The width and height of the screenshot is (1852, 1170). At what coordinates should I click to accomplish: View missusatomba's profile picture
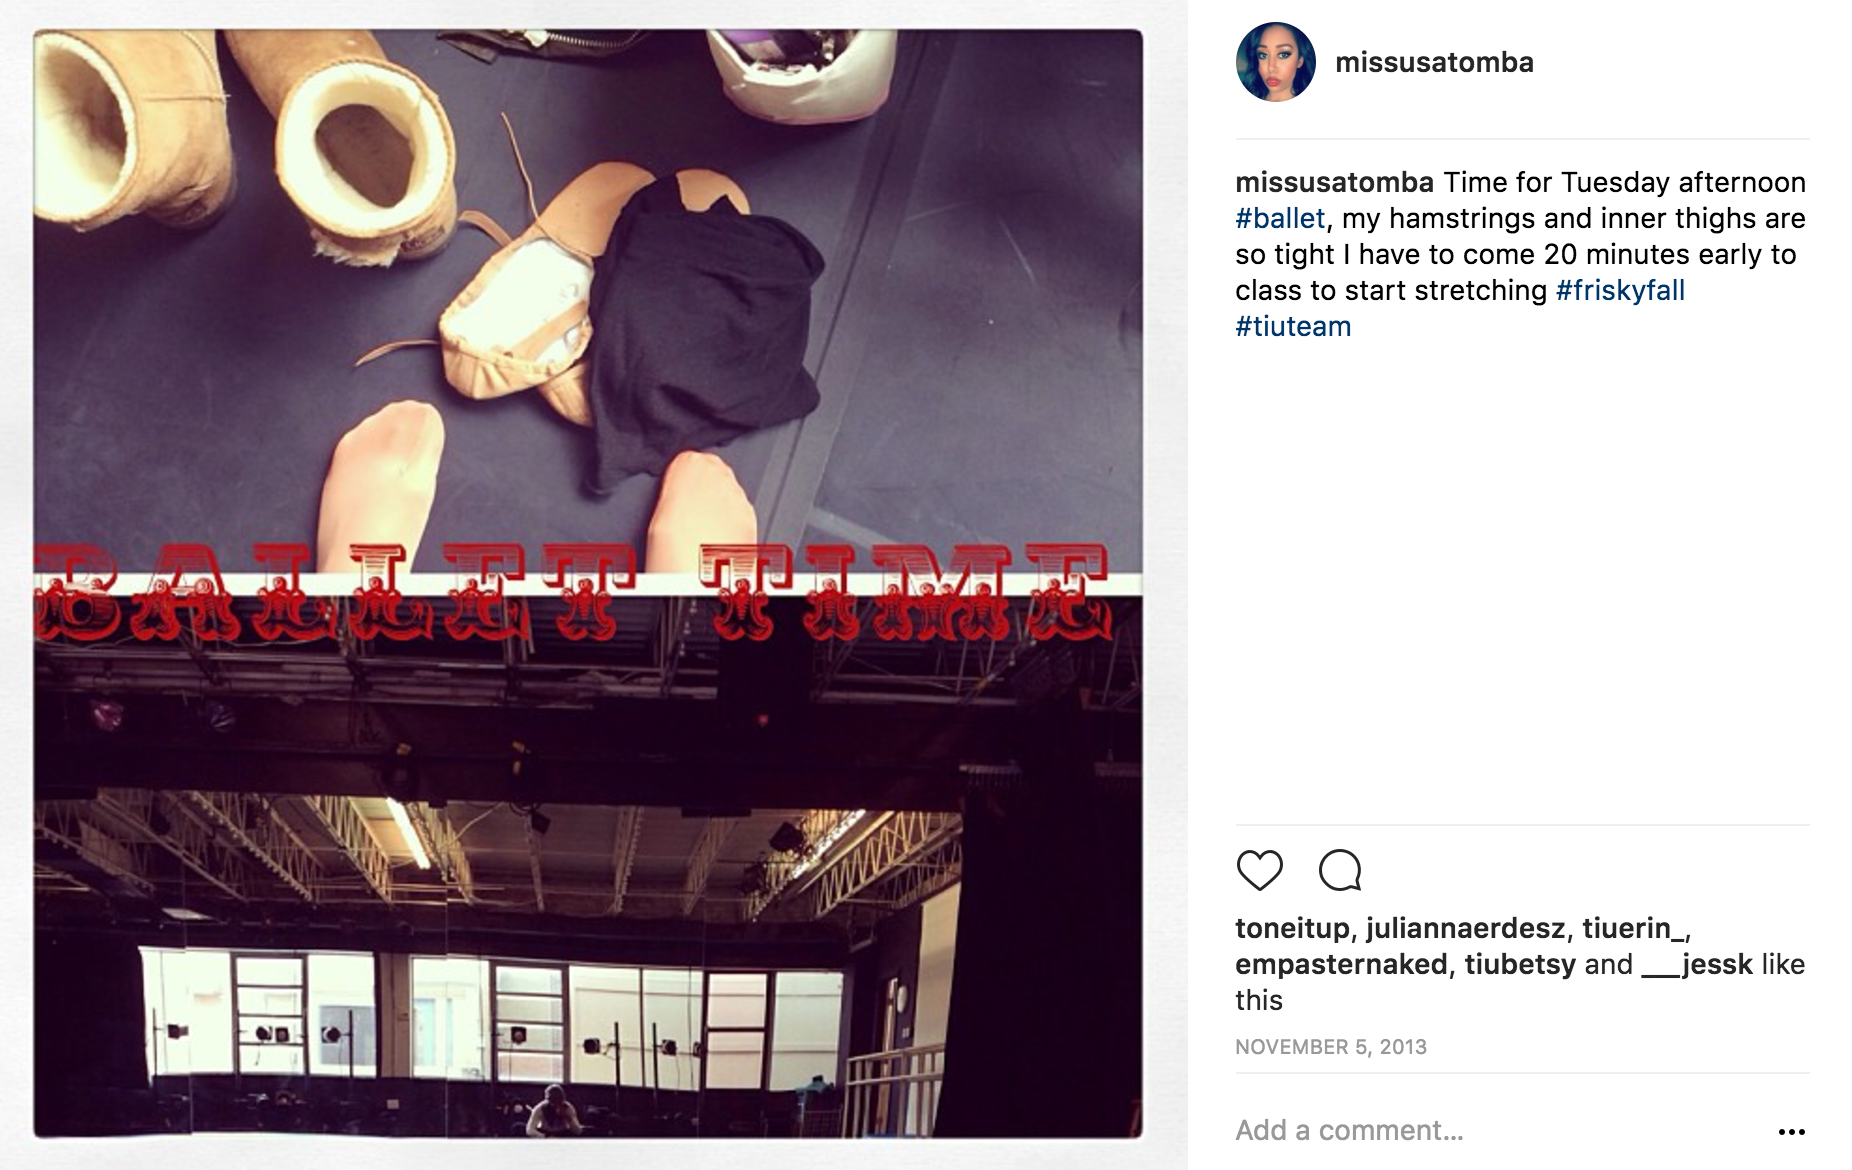pyautogui.click(x=1275, y=62)
